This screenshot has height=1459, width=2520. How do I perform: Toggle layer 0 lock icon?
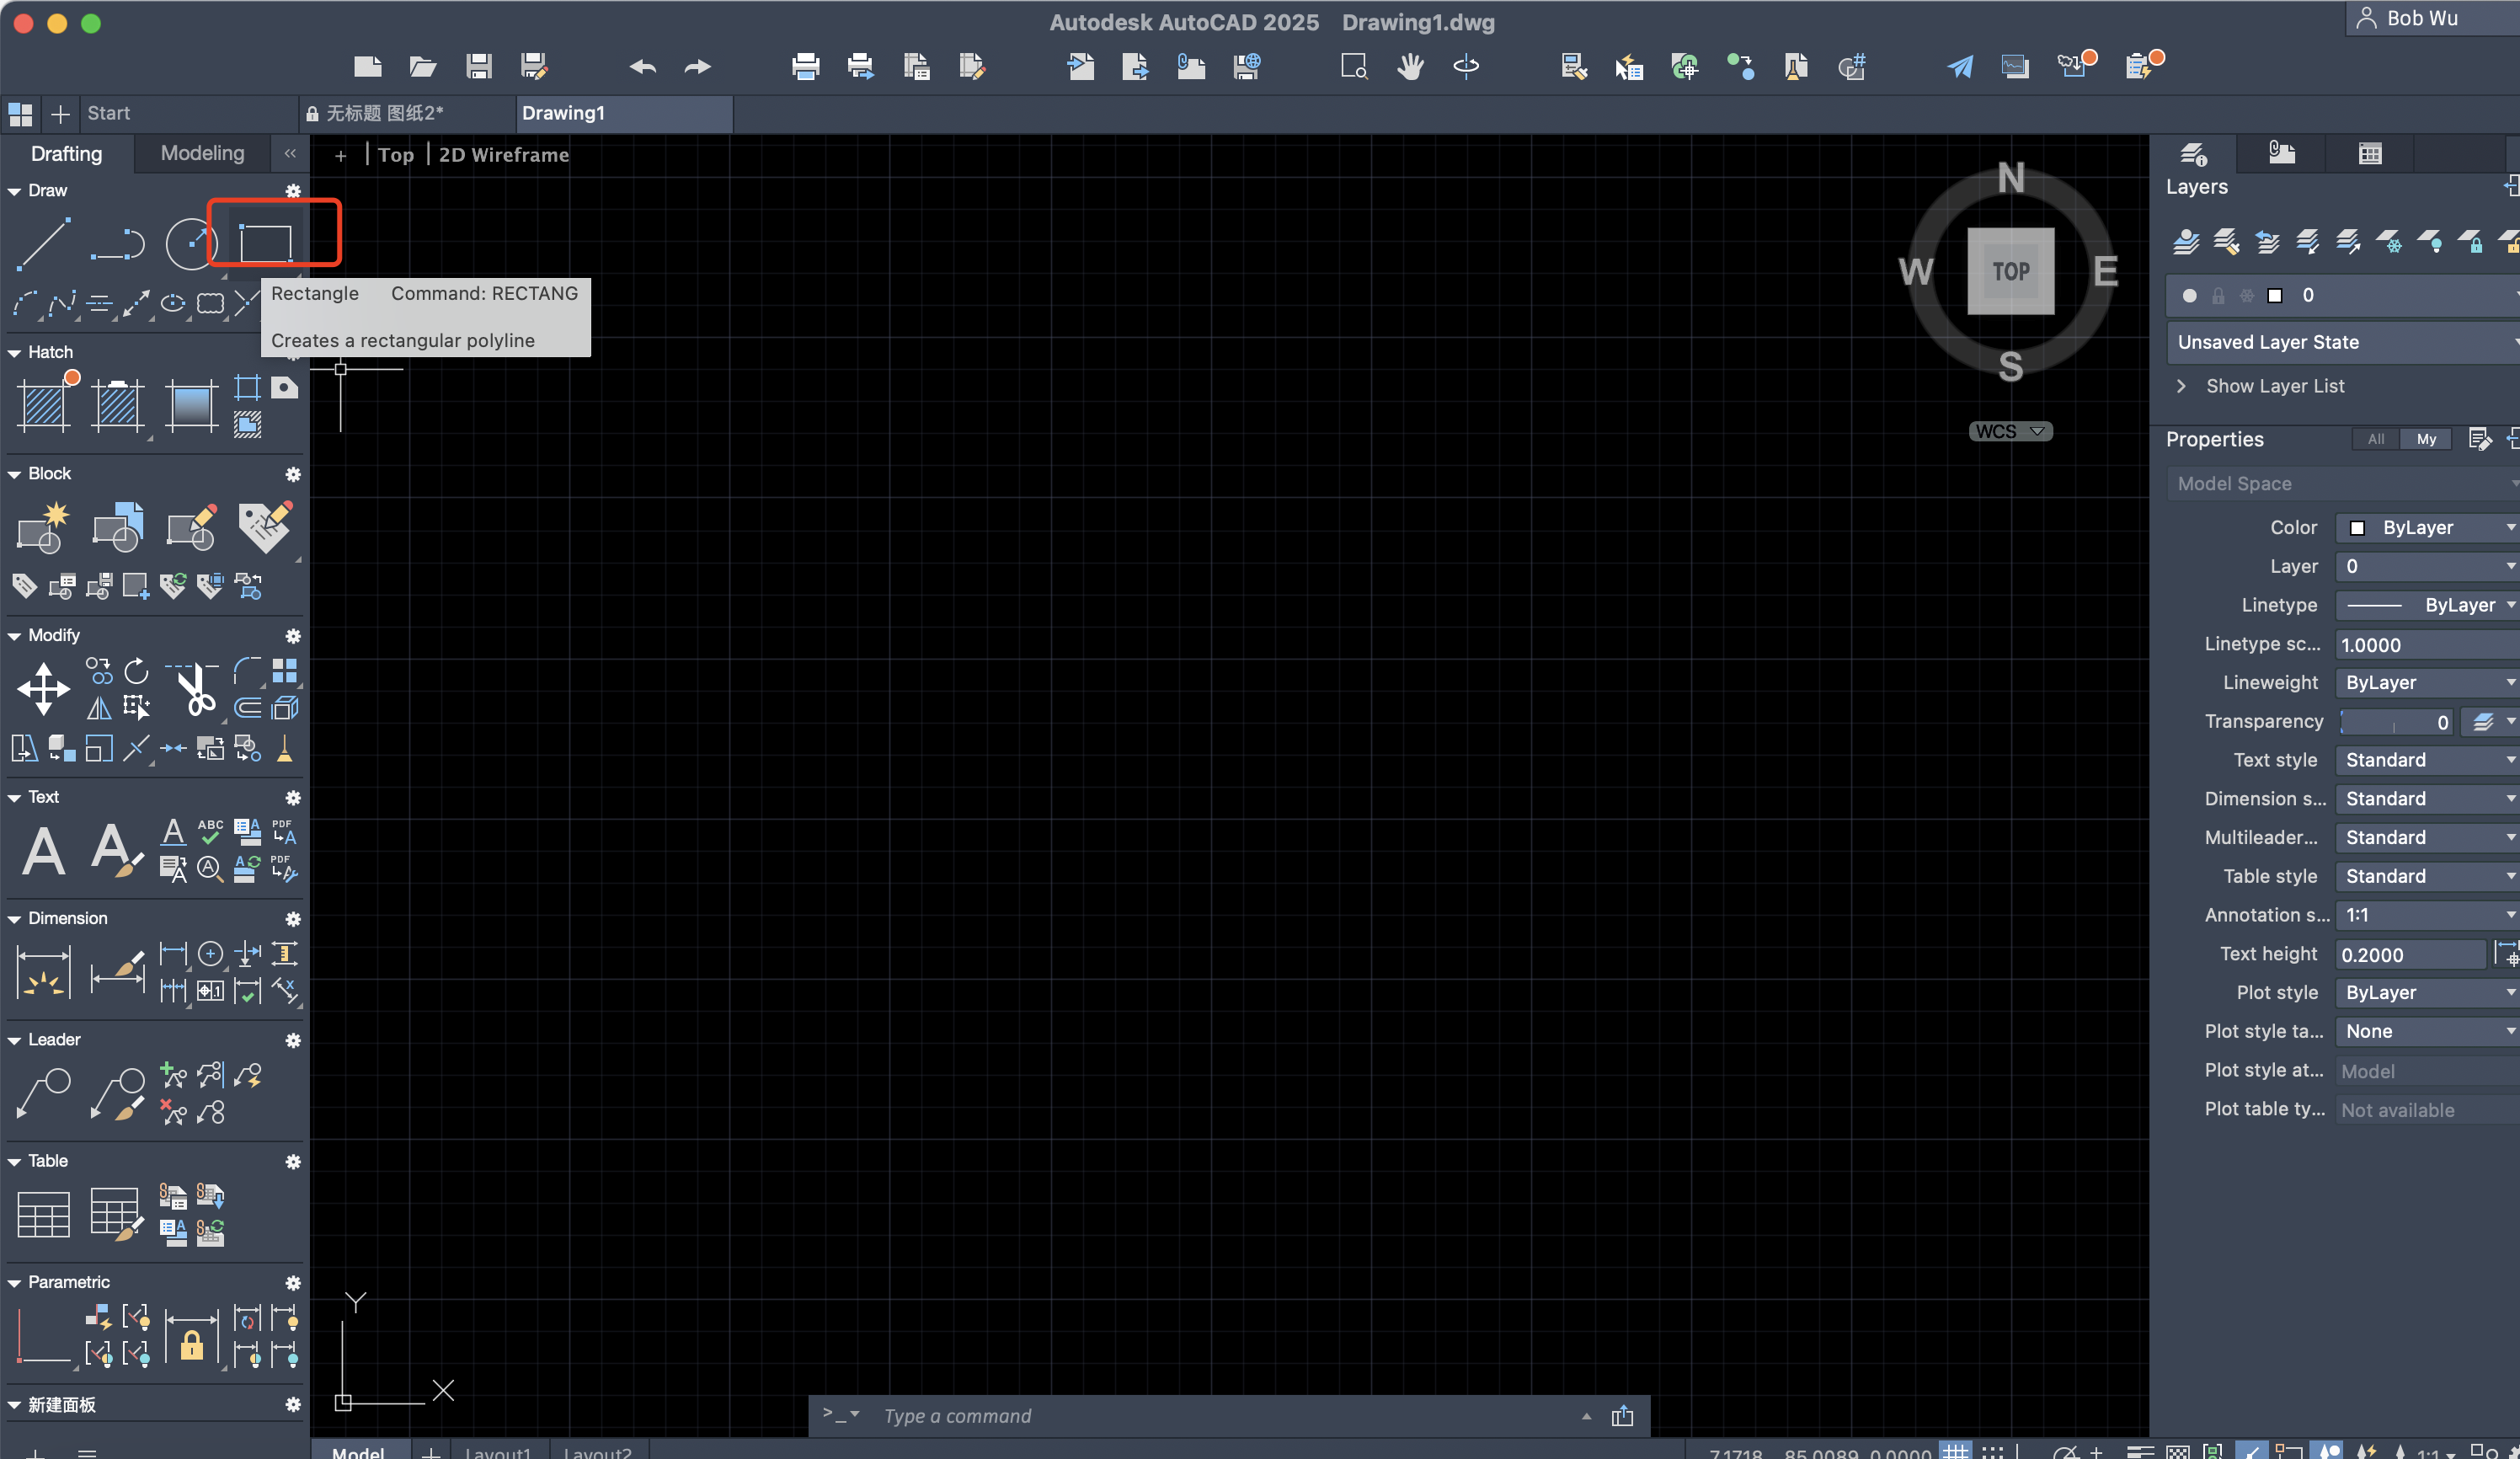click(2218, 295)
